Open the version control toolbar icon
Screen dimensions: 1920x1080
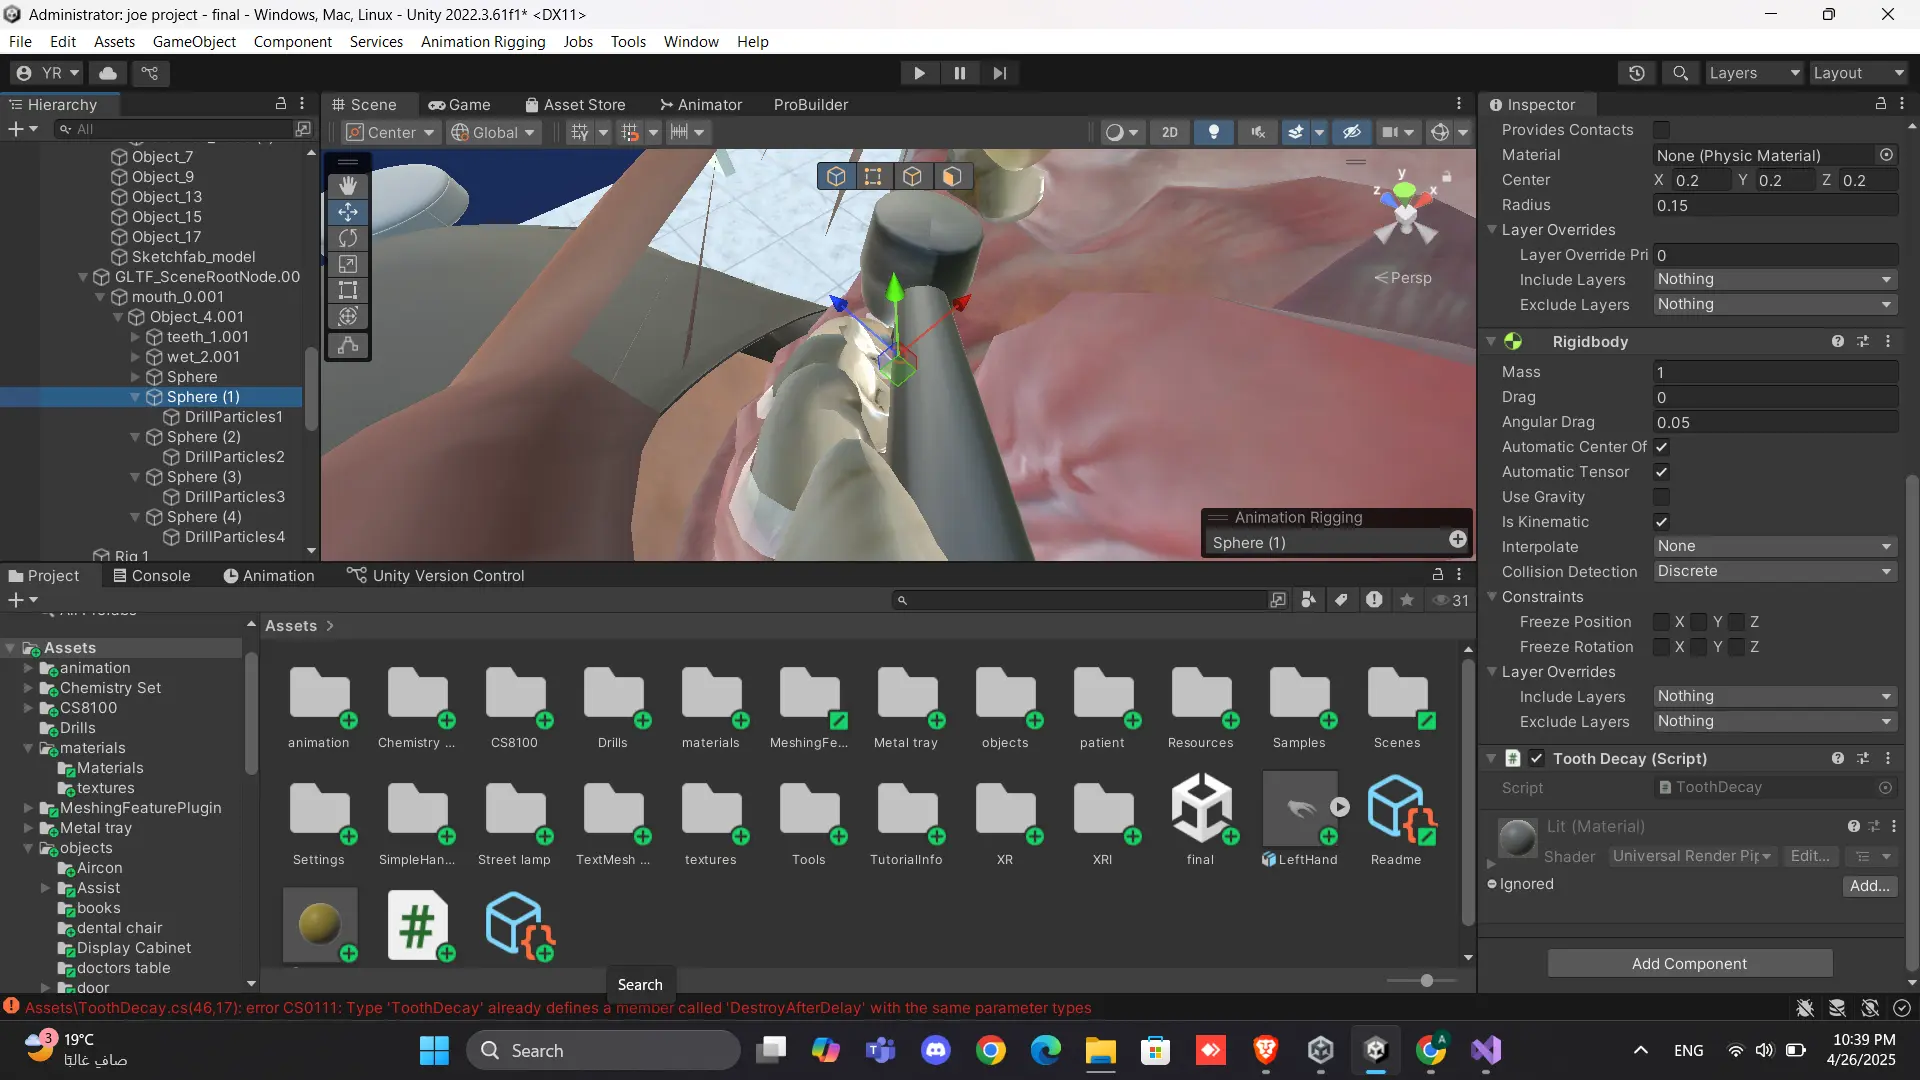pos(150,73)
